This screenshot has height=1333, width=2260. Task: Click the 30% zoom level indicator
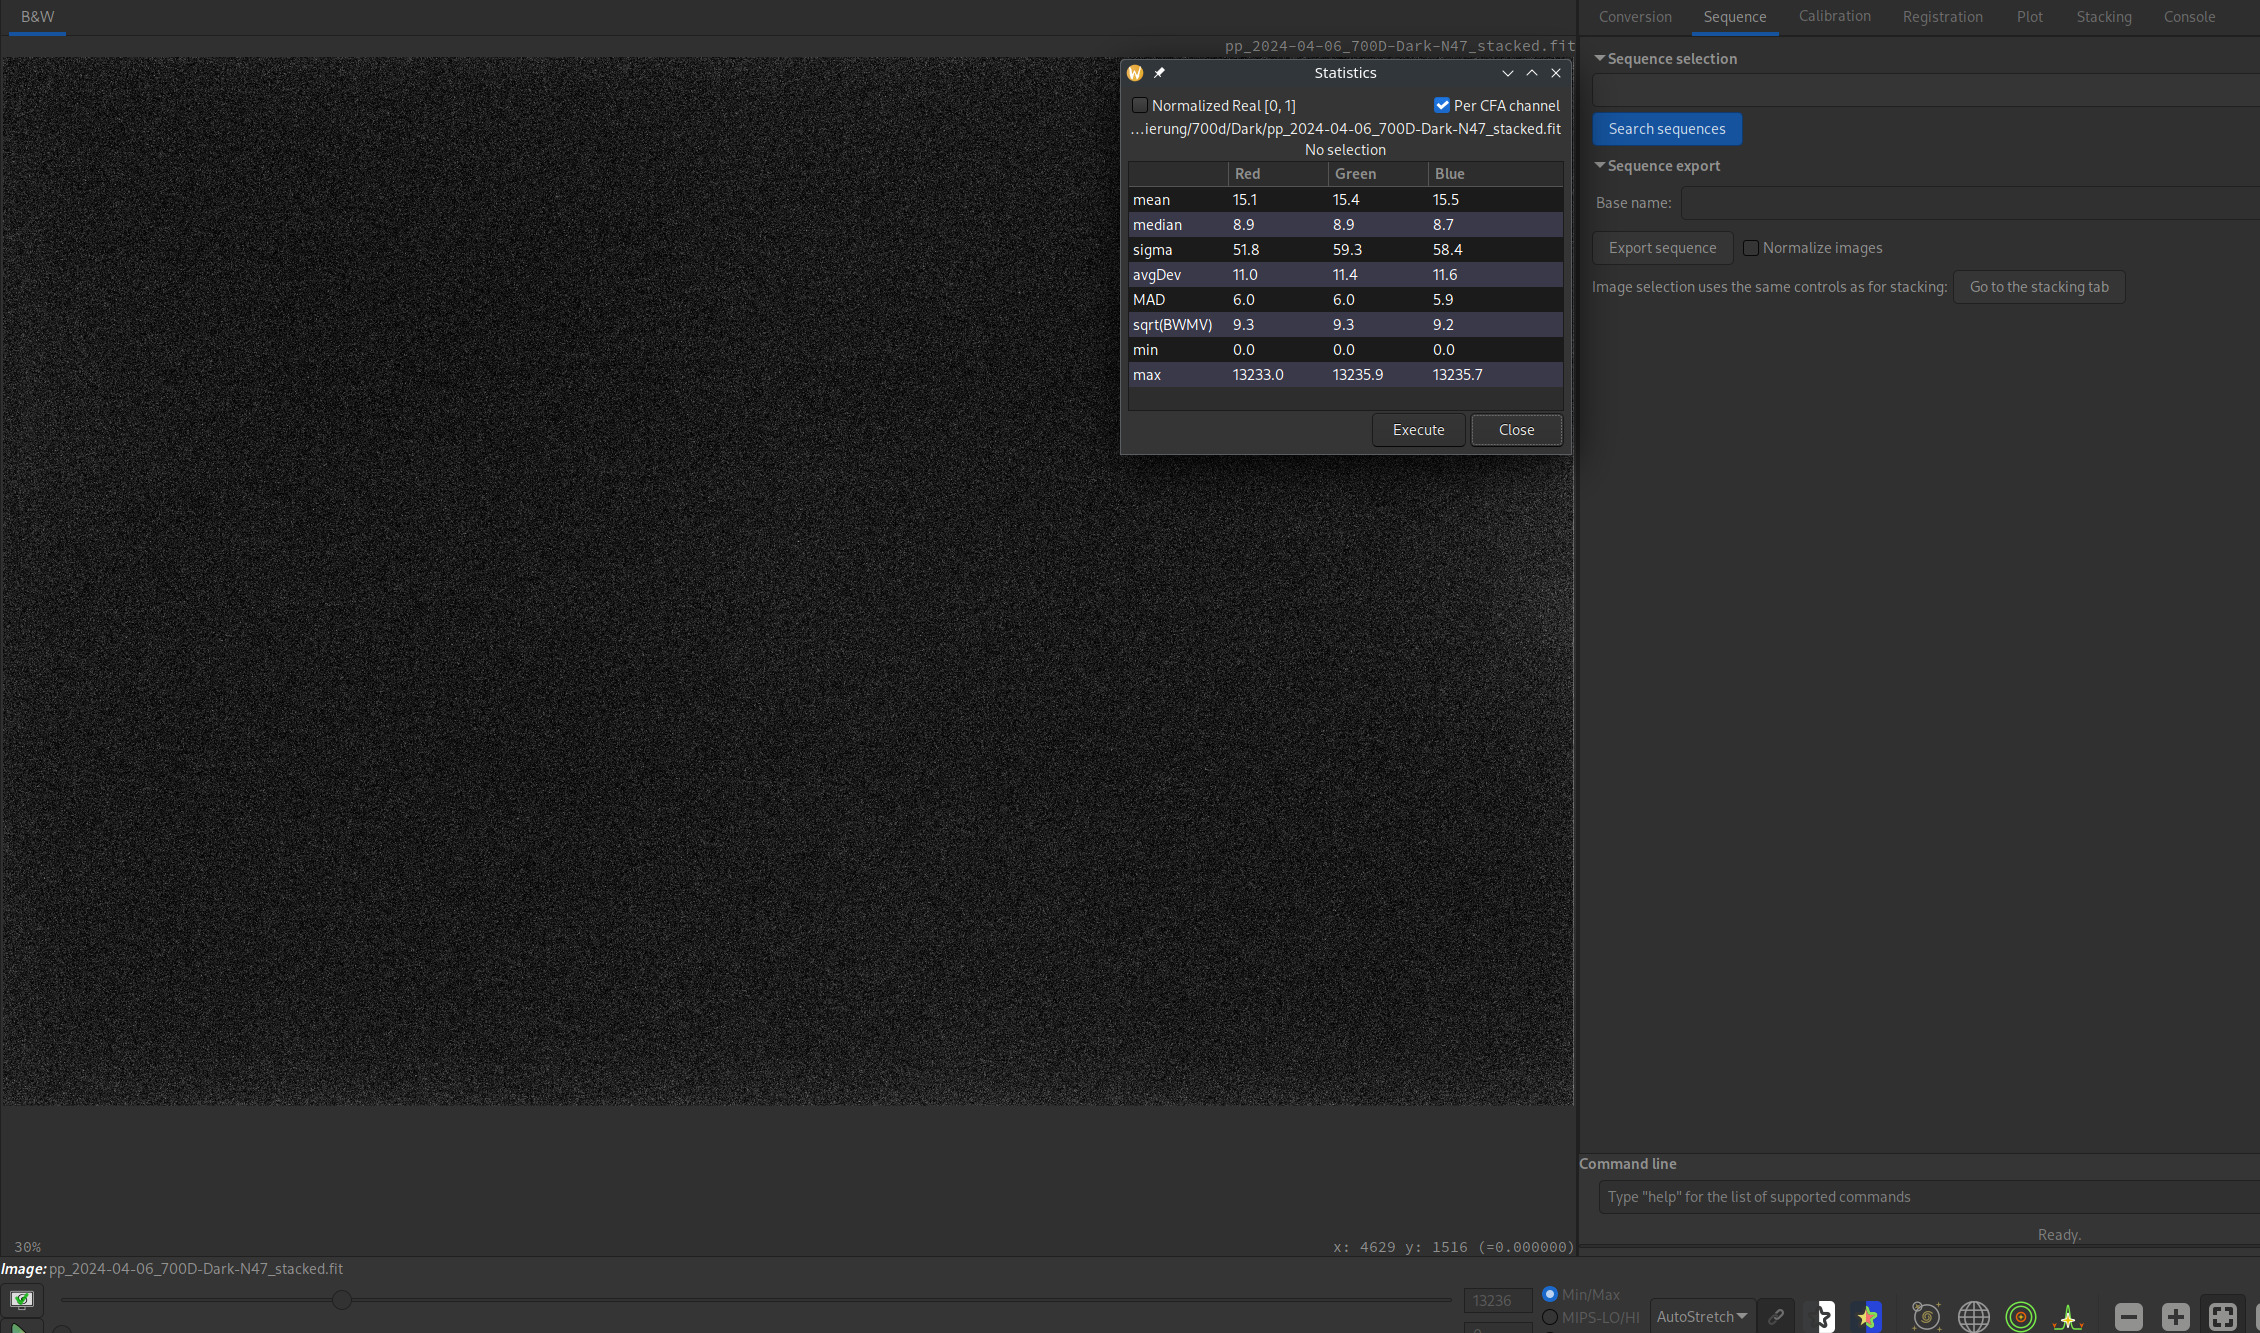pyautogui.click(x=28, y=1247)
